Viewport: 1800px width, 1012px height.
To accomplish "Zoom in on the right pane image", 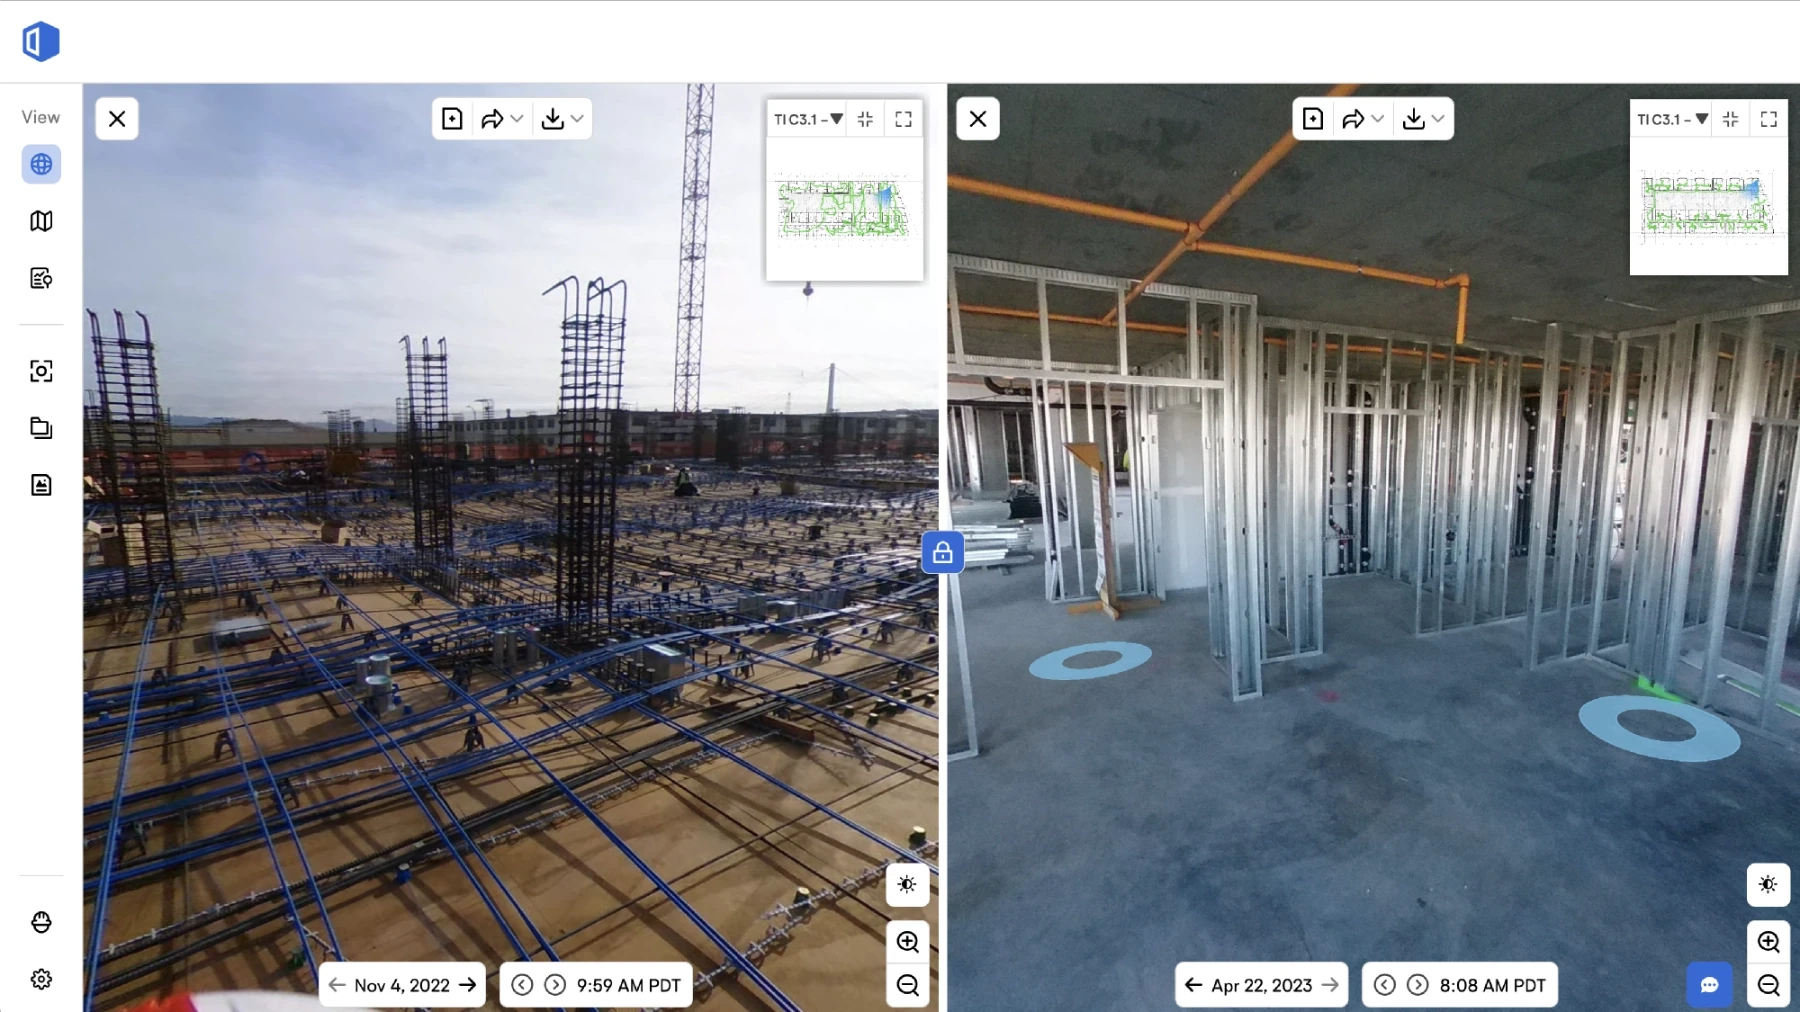I will [1768, 942].
